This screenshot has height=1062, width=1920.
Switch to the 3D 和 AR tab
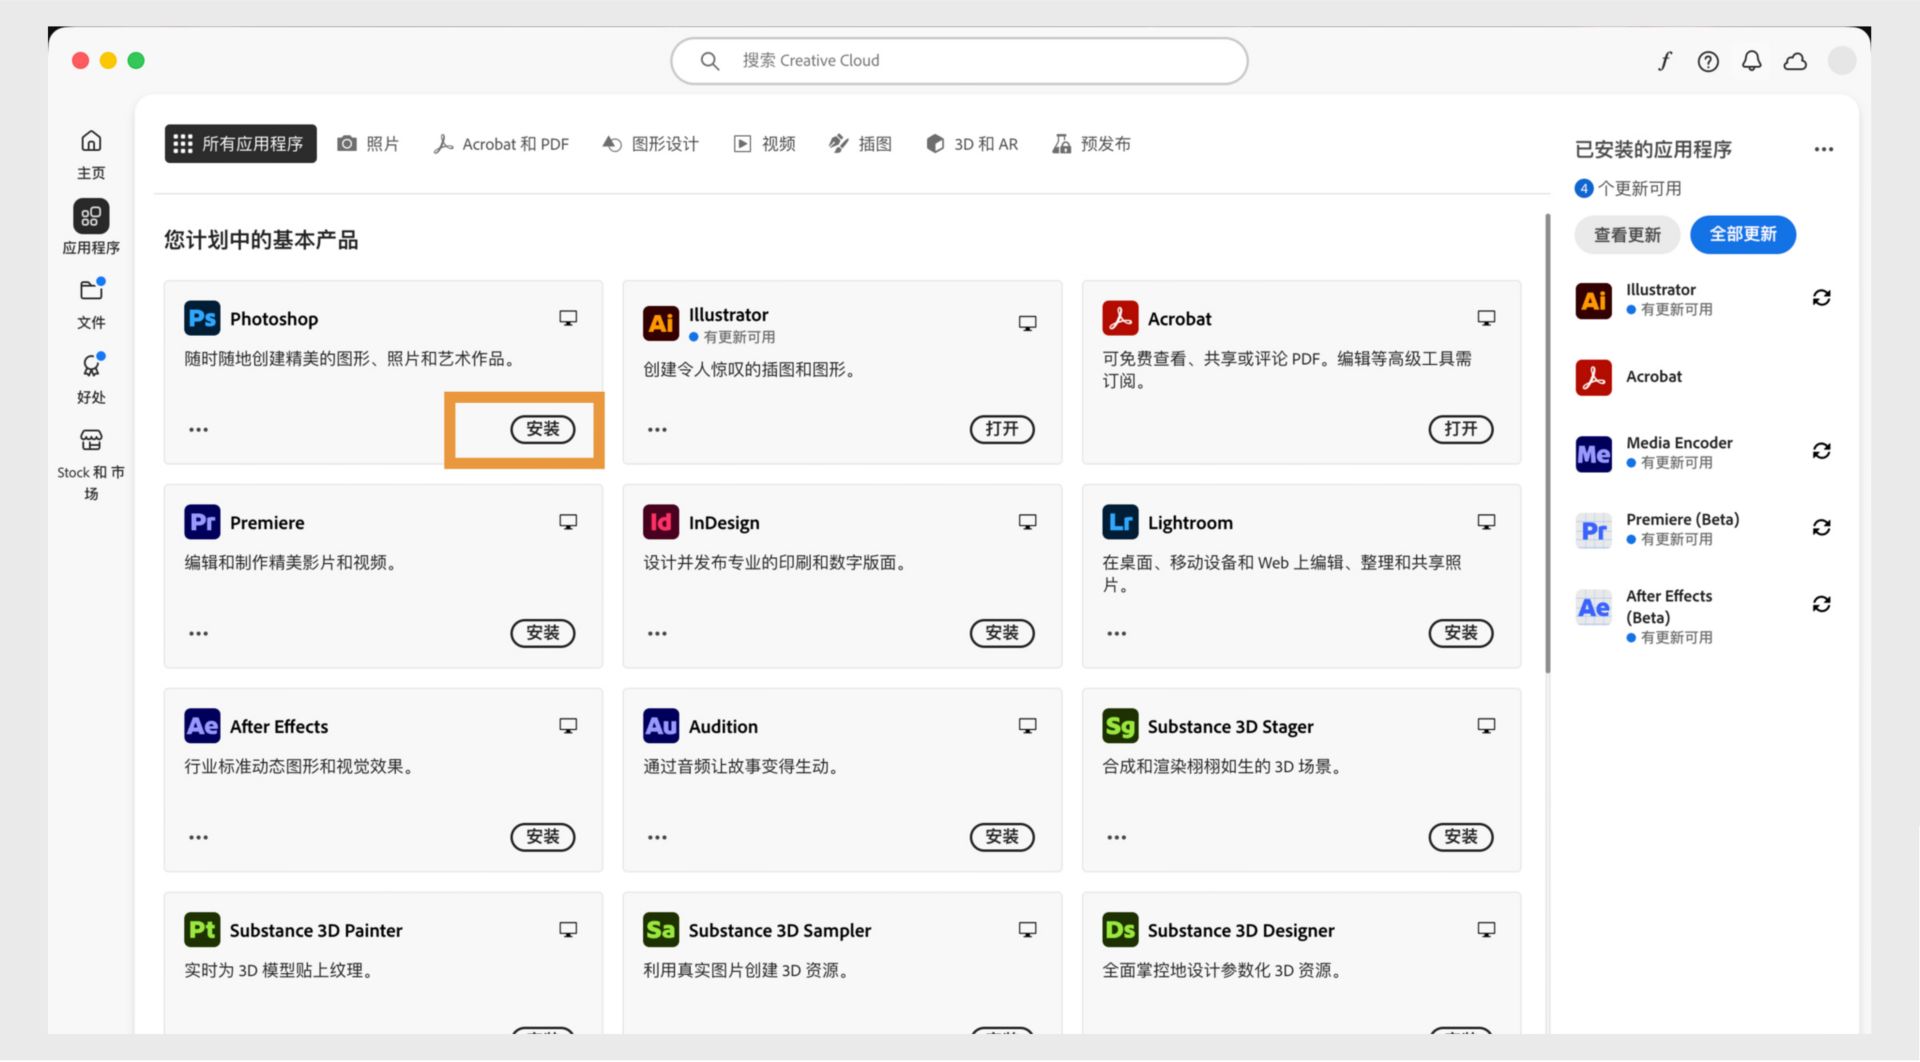click(x=972, y=144)
